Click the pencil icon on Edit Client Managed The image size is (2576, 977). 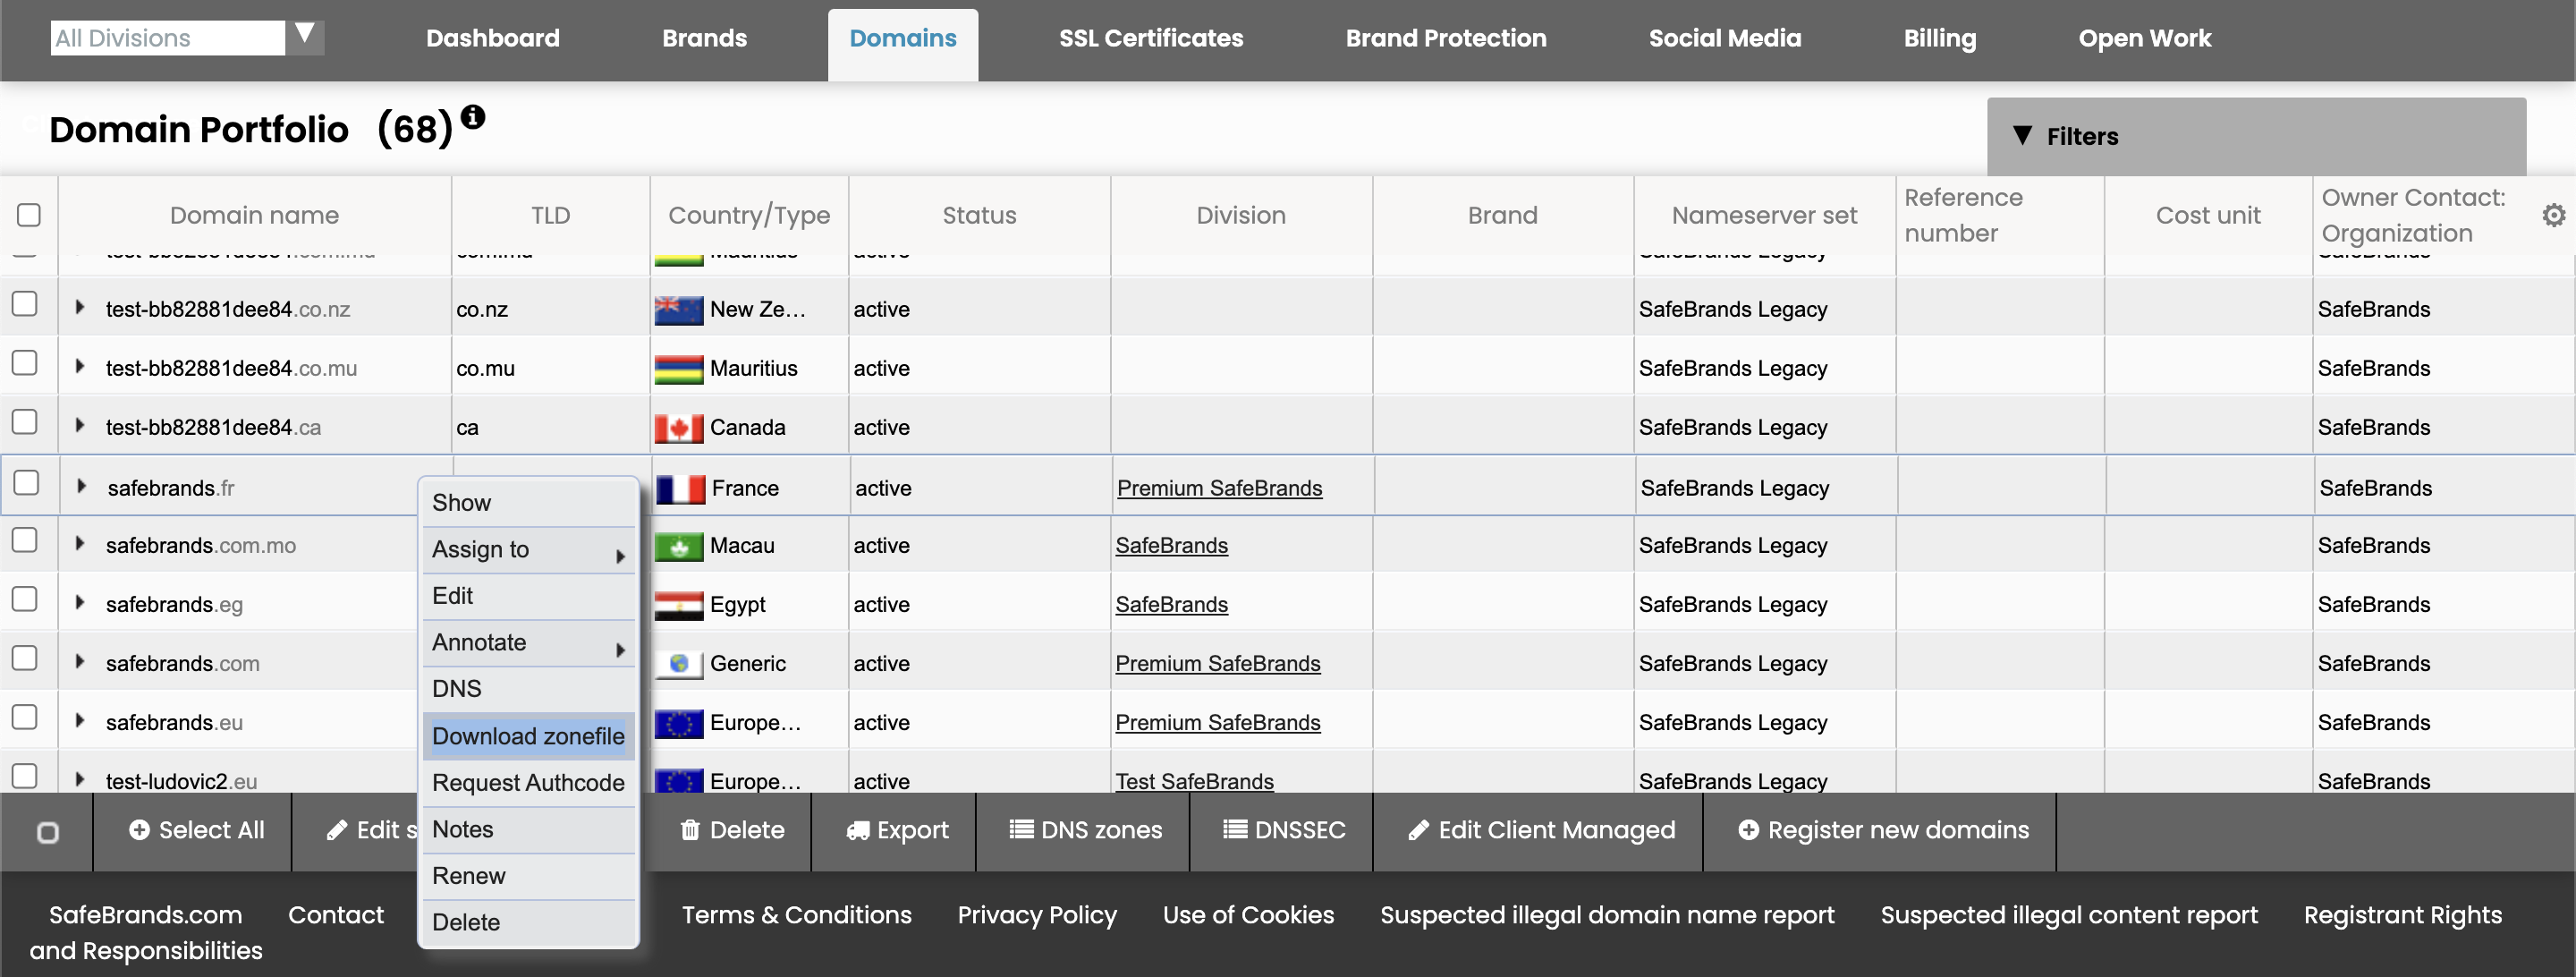point(1419,830)
